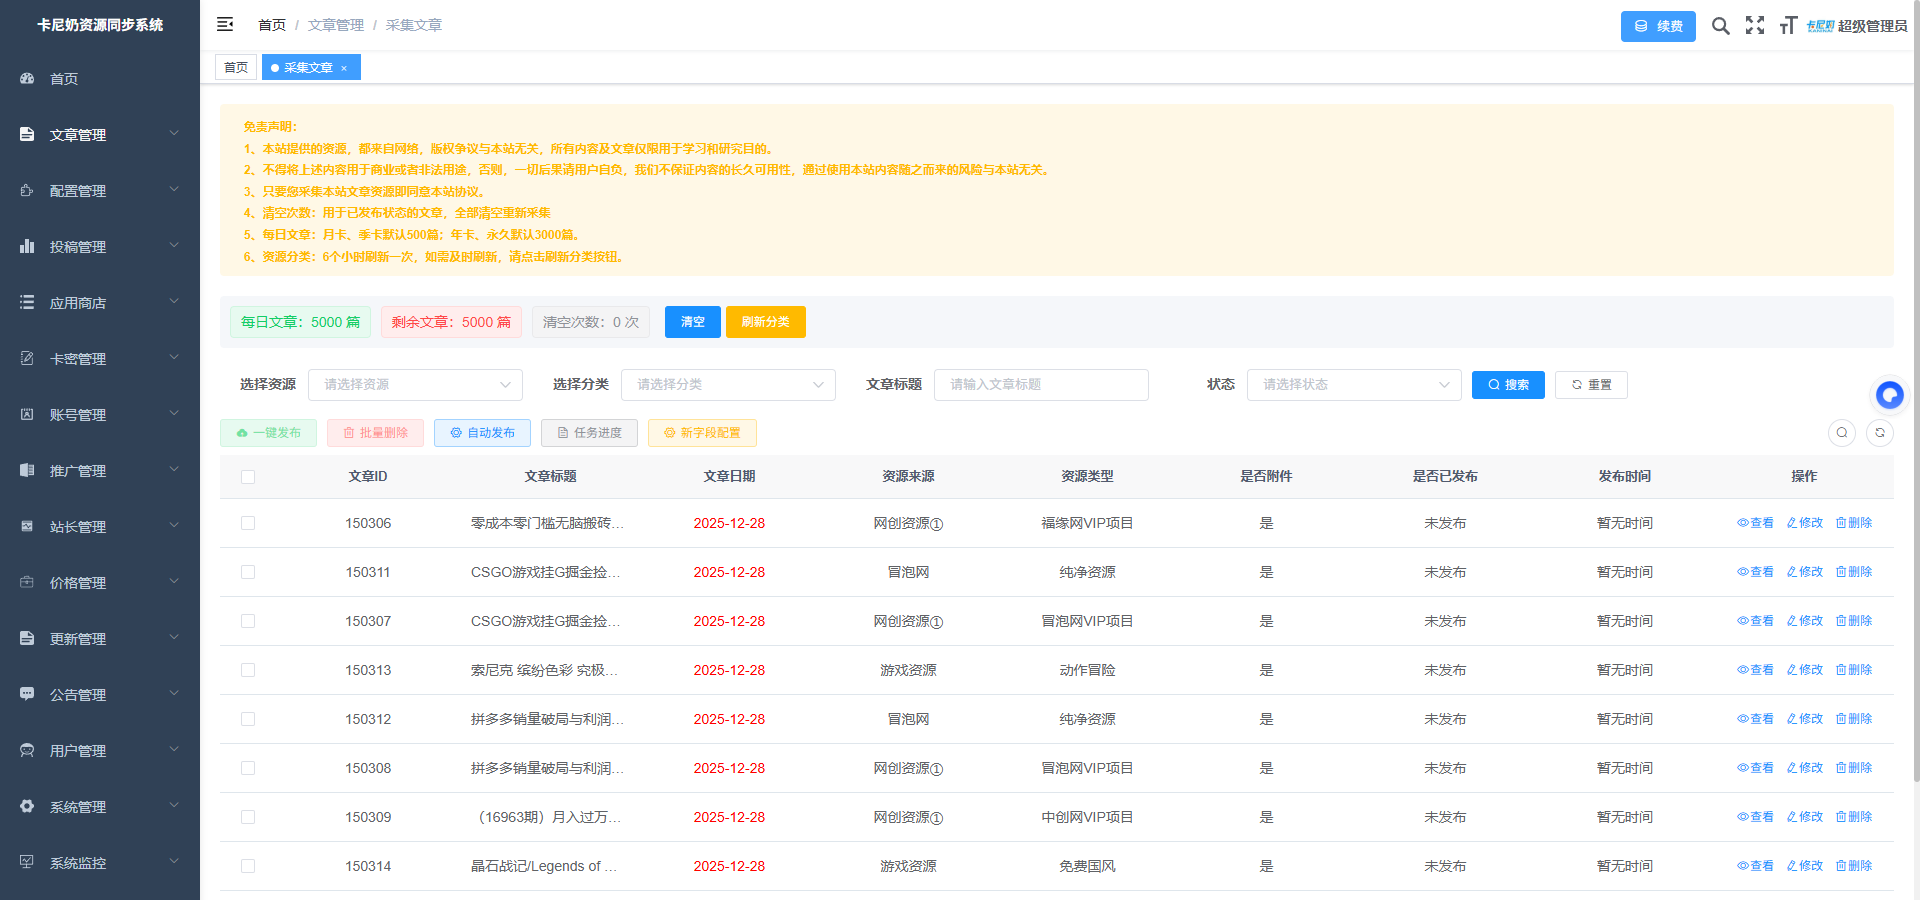
Task: Click the font size adjustment icon
Action: pyautogui.click(x=1789, y=26)
